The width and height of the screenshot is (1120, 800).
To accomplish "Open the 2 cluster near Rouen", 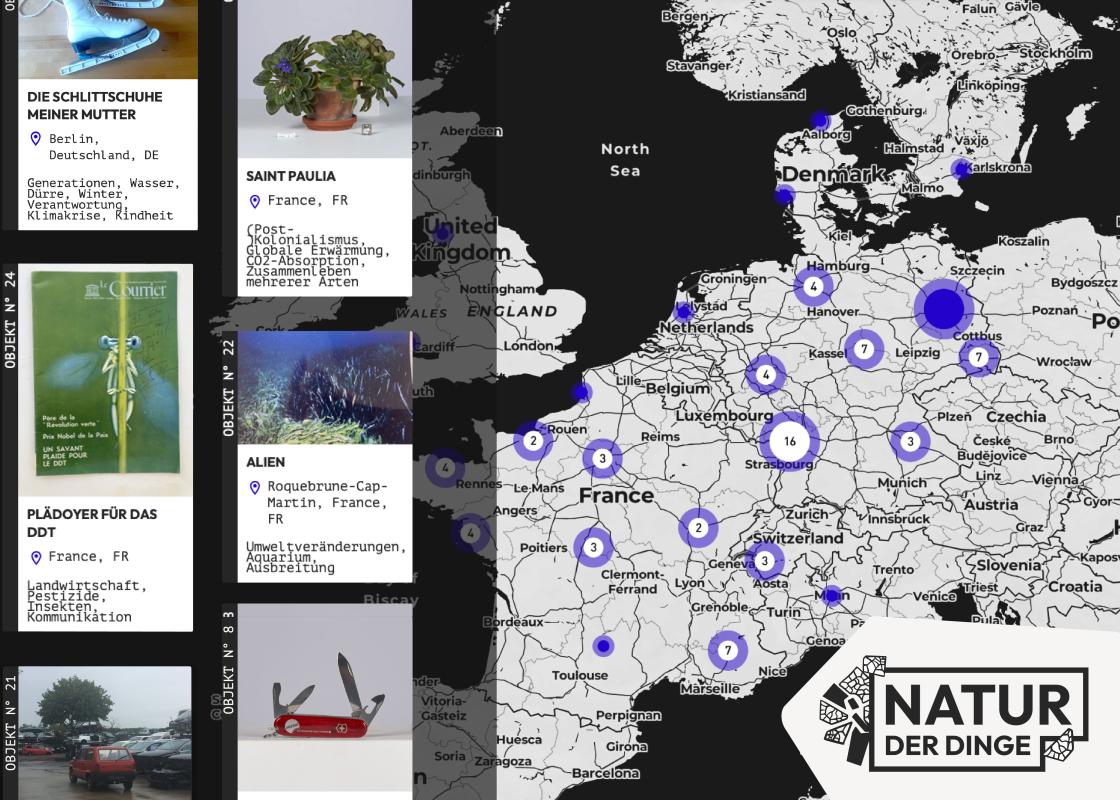I will [x=533, y=440].
